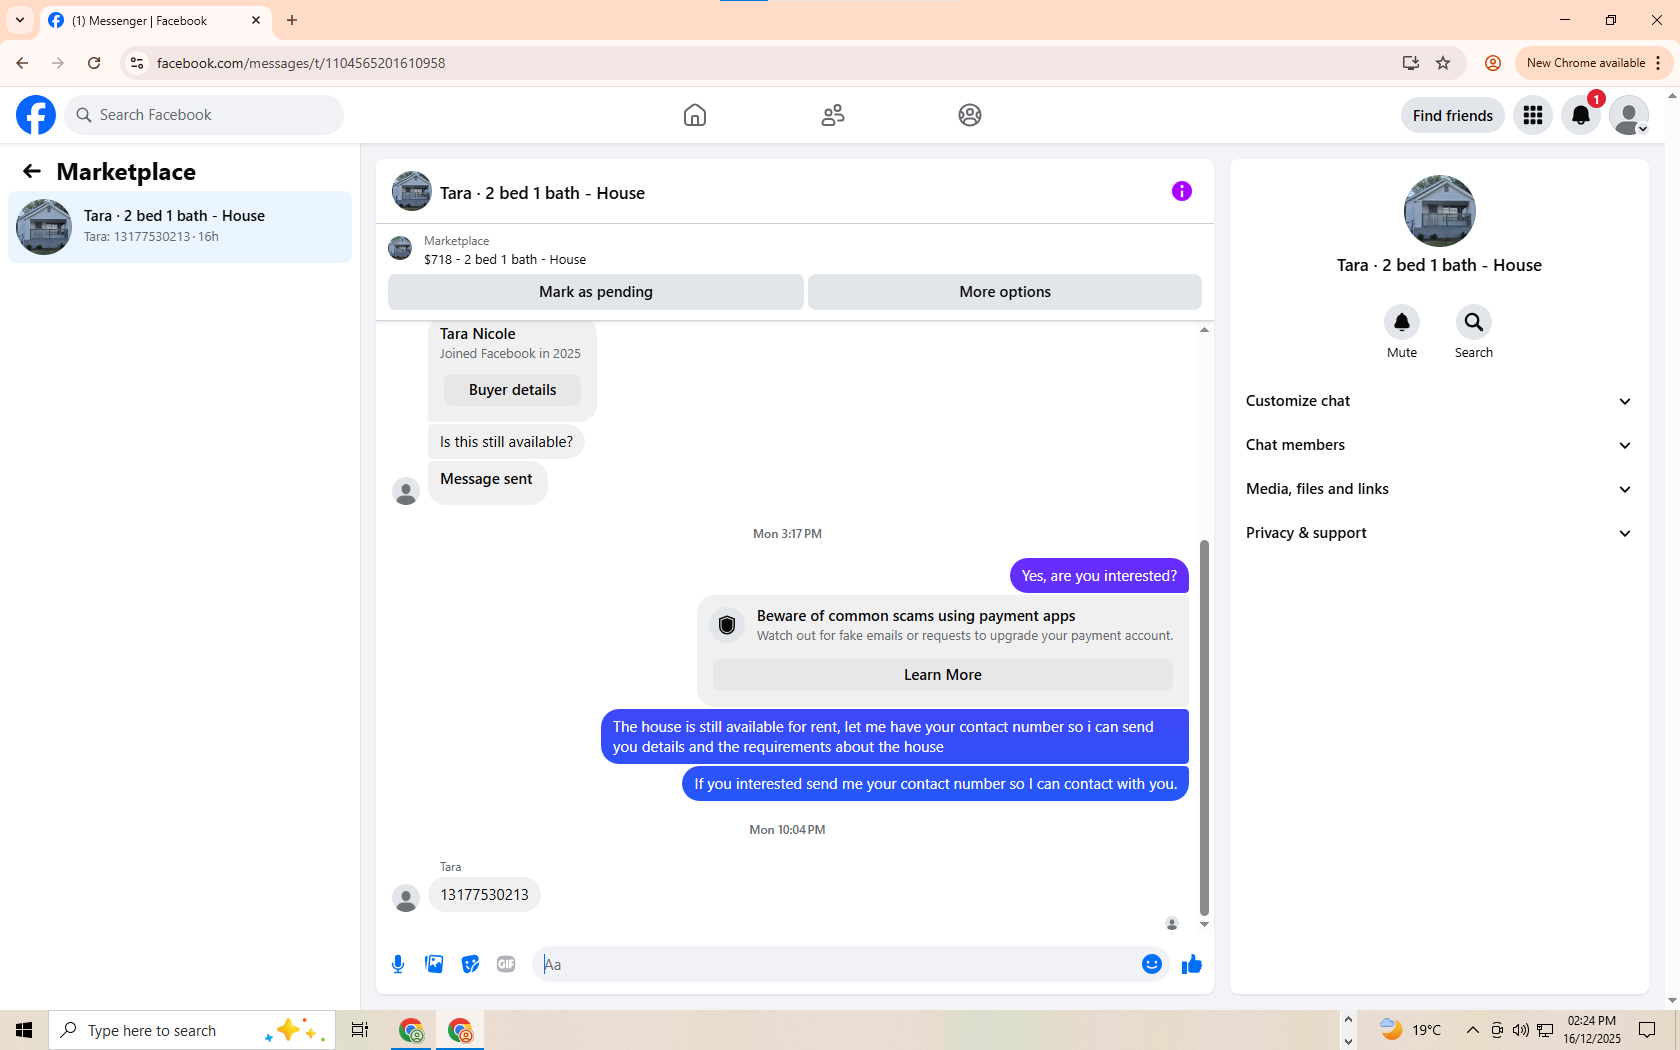Open the taskbar clock and date
This screenshot has width=1680, height=1050.
click(x=1592, y=1030)
